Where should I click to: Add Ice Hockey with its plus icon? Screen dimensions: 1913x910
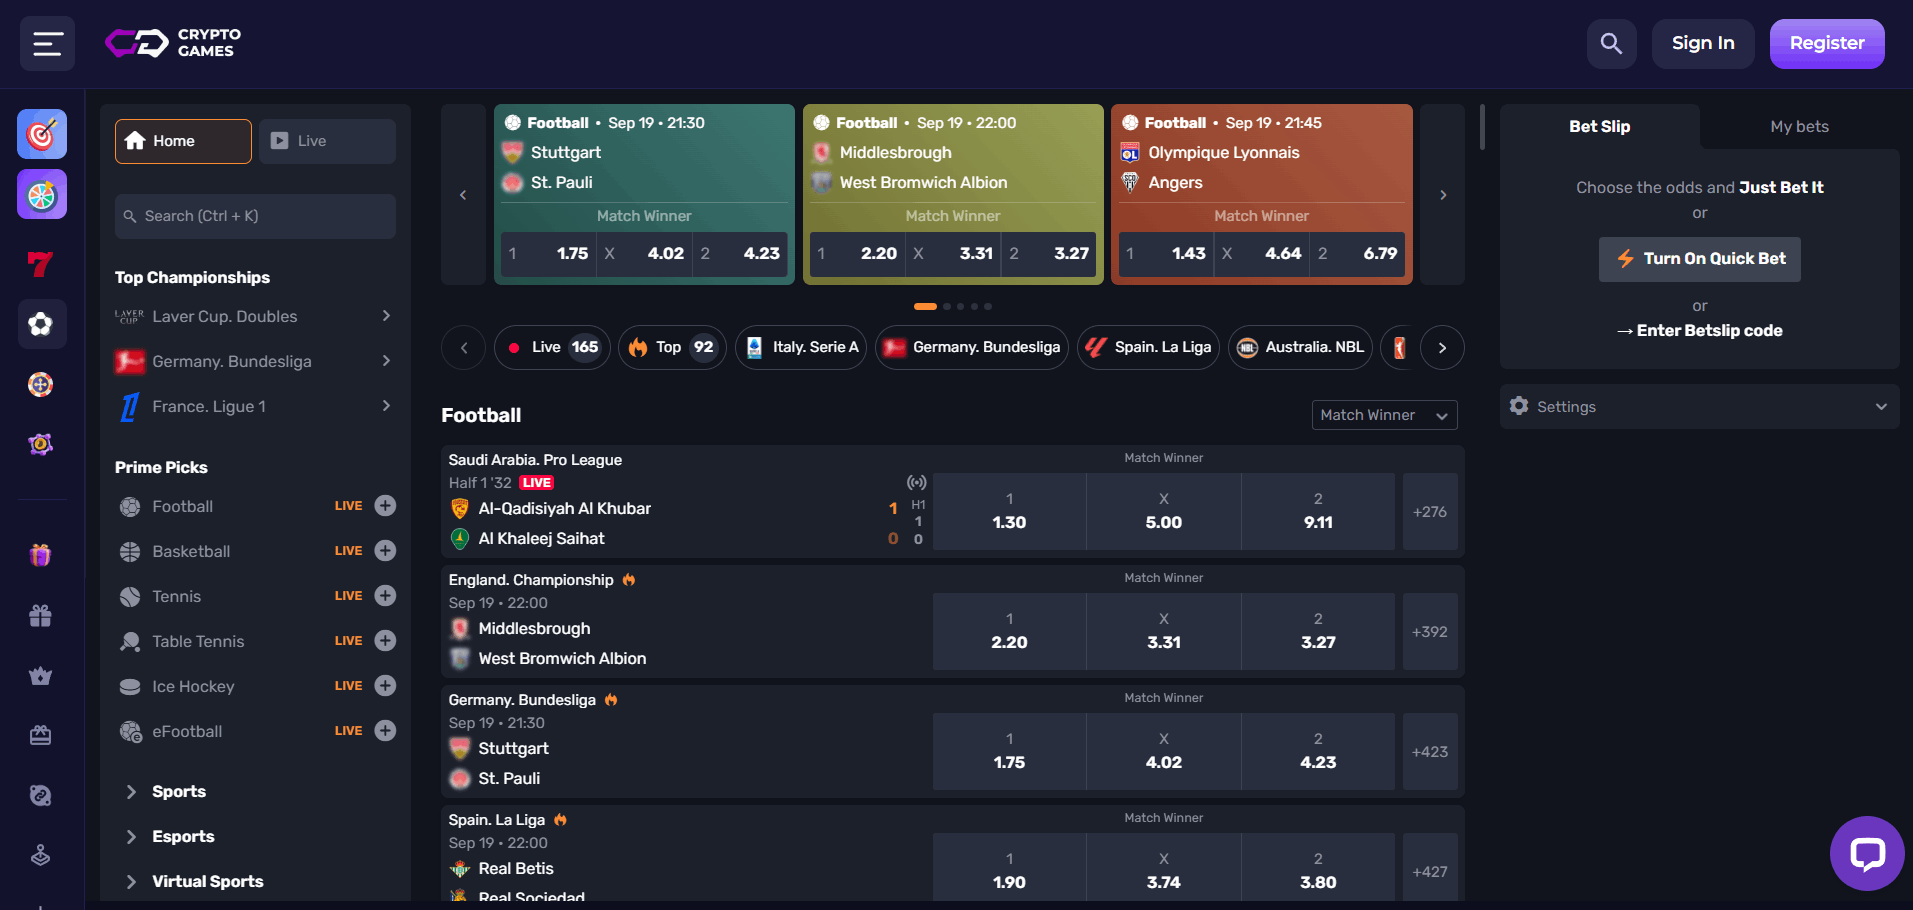(x=385, y=686)
